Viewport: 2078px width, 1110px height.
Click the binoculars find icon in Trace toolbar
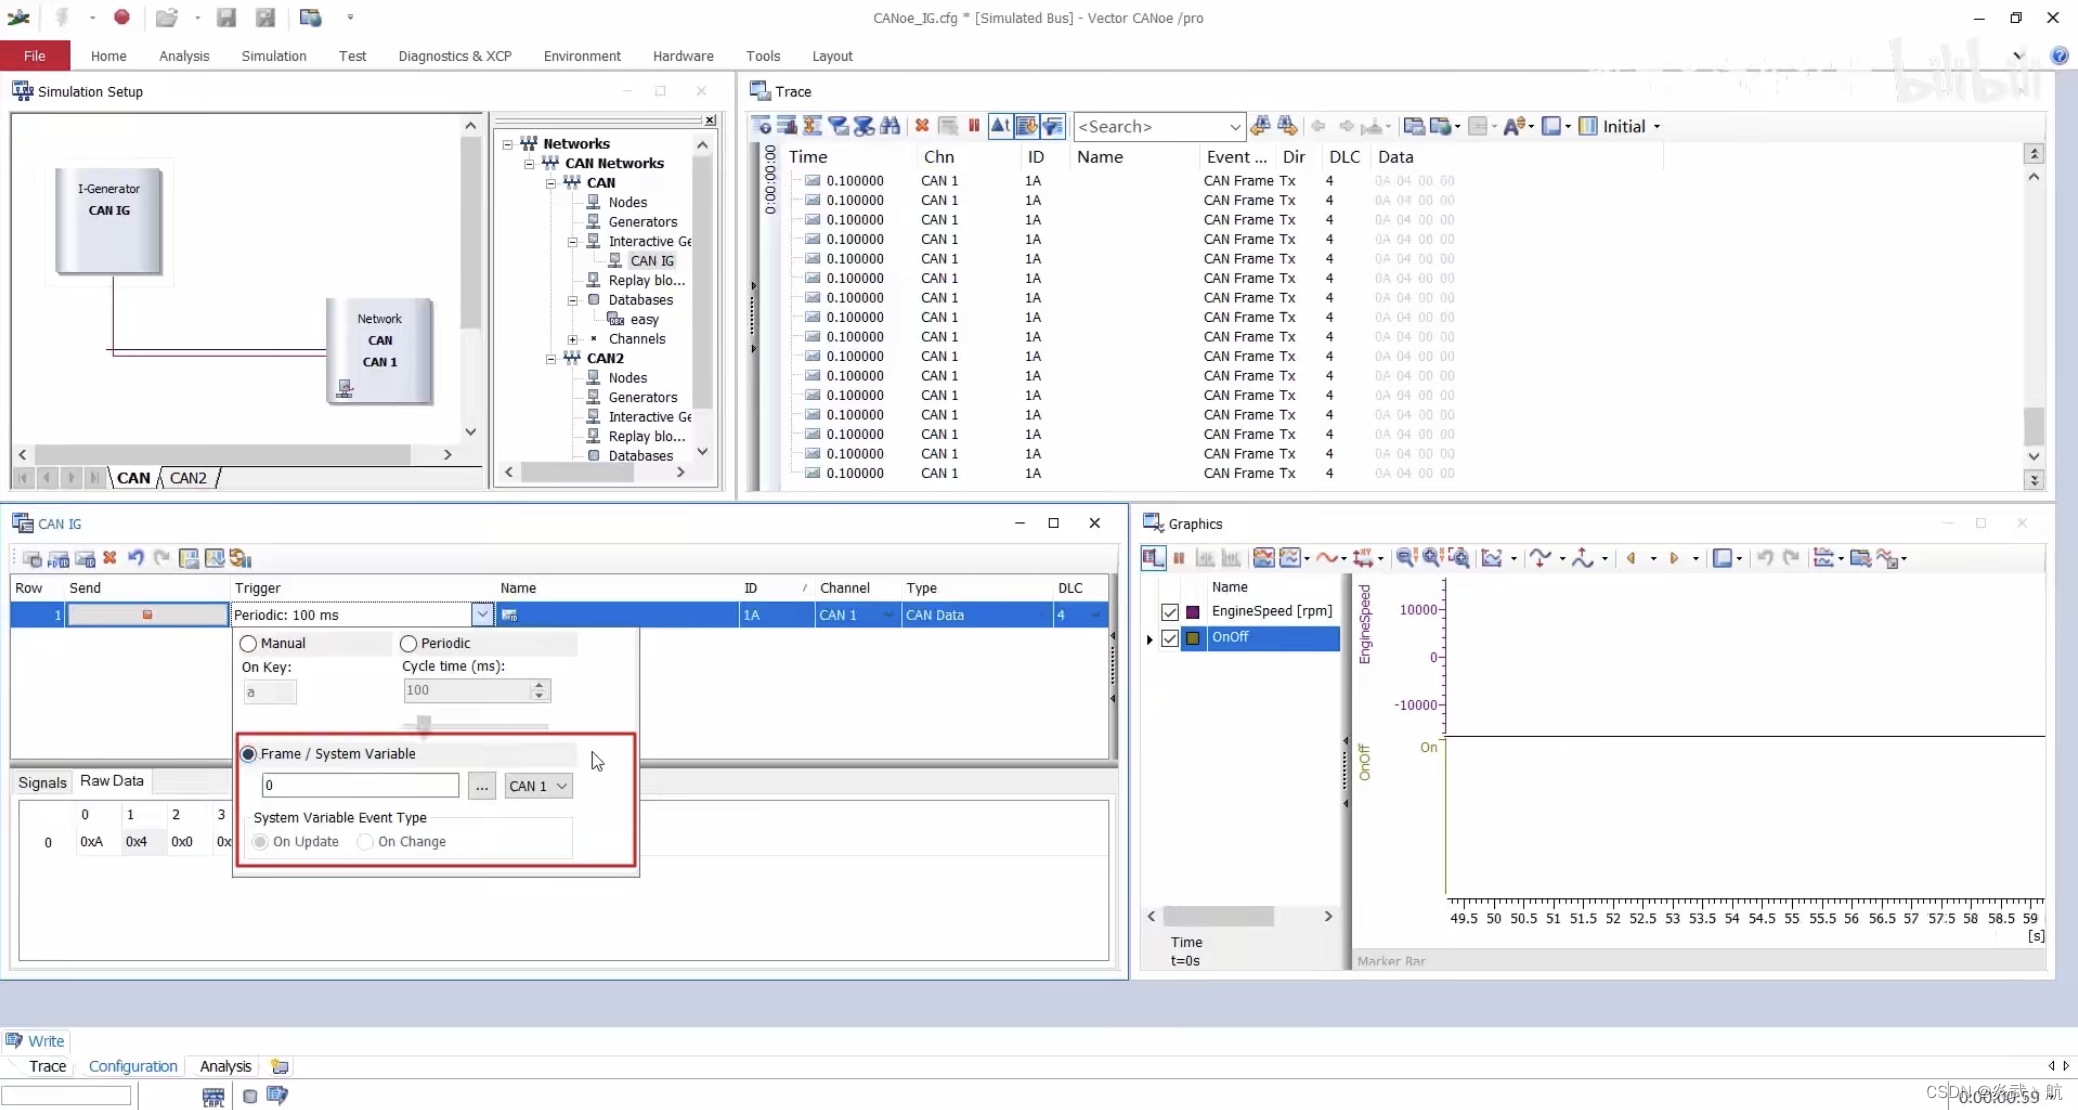[890, 126]
